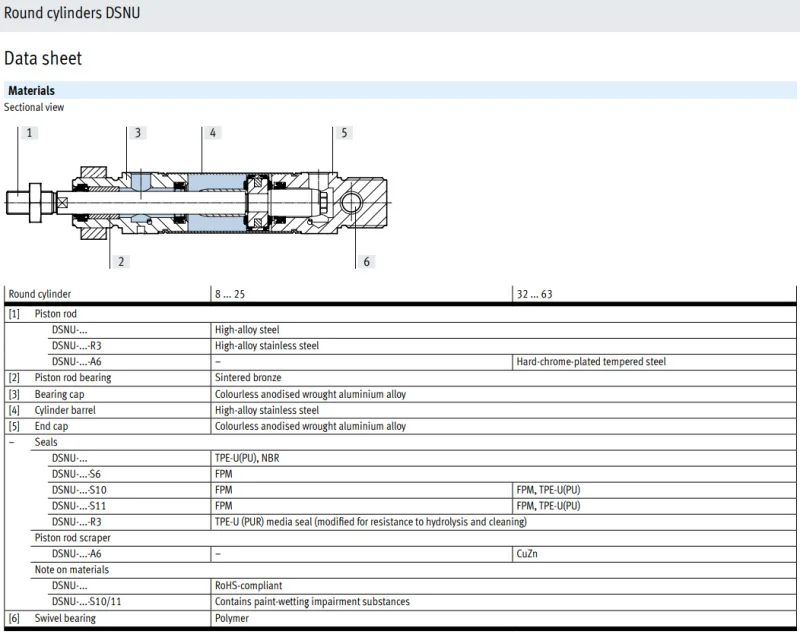Viewport: 800px width, 634px height.
Task: Click callout number 4 above the barrel
Action: click(x=213, y=132)
